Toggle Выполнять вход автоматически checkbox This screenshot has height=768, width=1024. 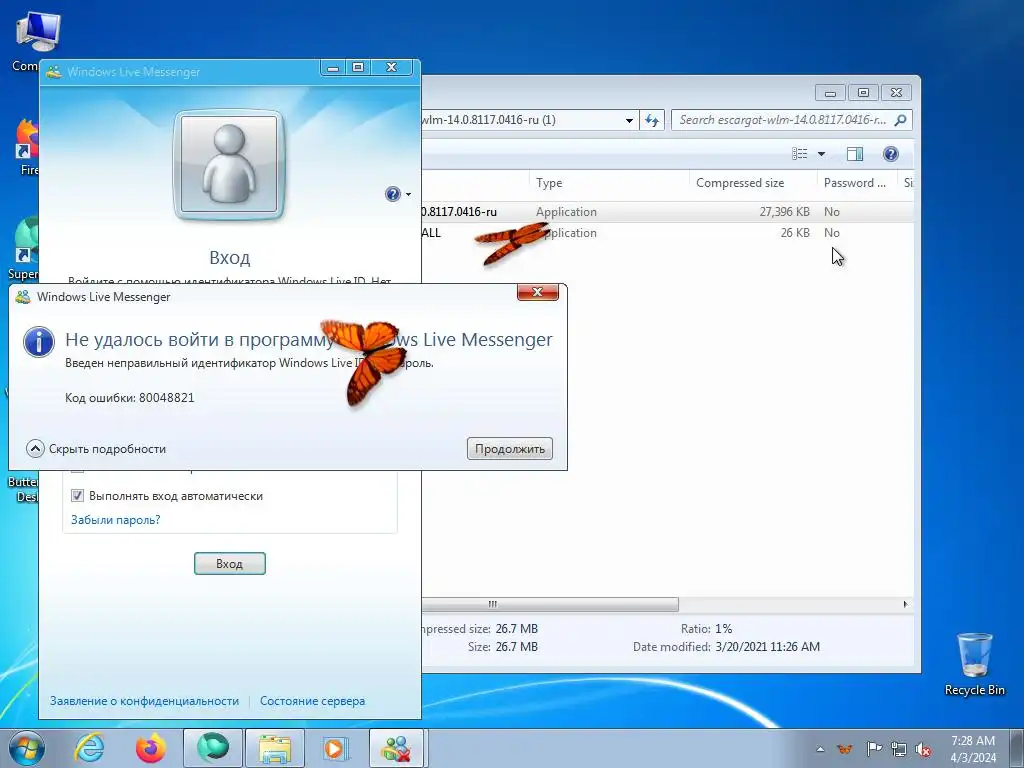tap(77, 496)
